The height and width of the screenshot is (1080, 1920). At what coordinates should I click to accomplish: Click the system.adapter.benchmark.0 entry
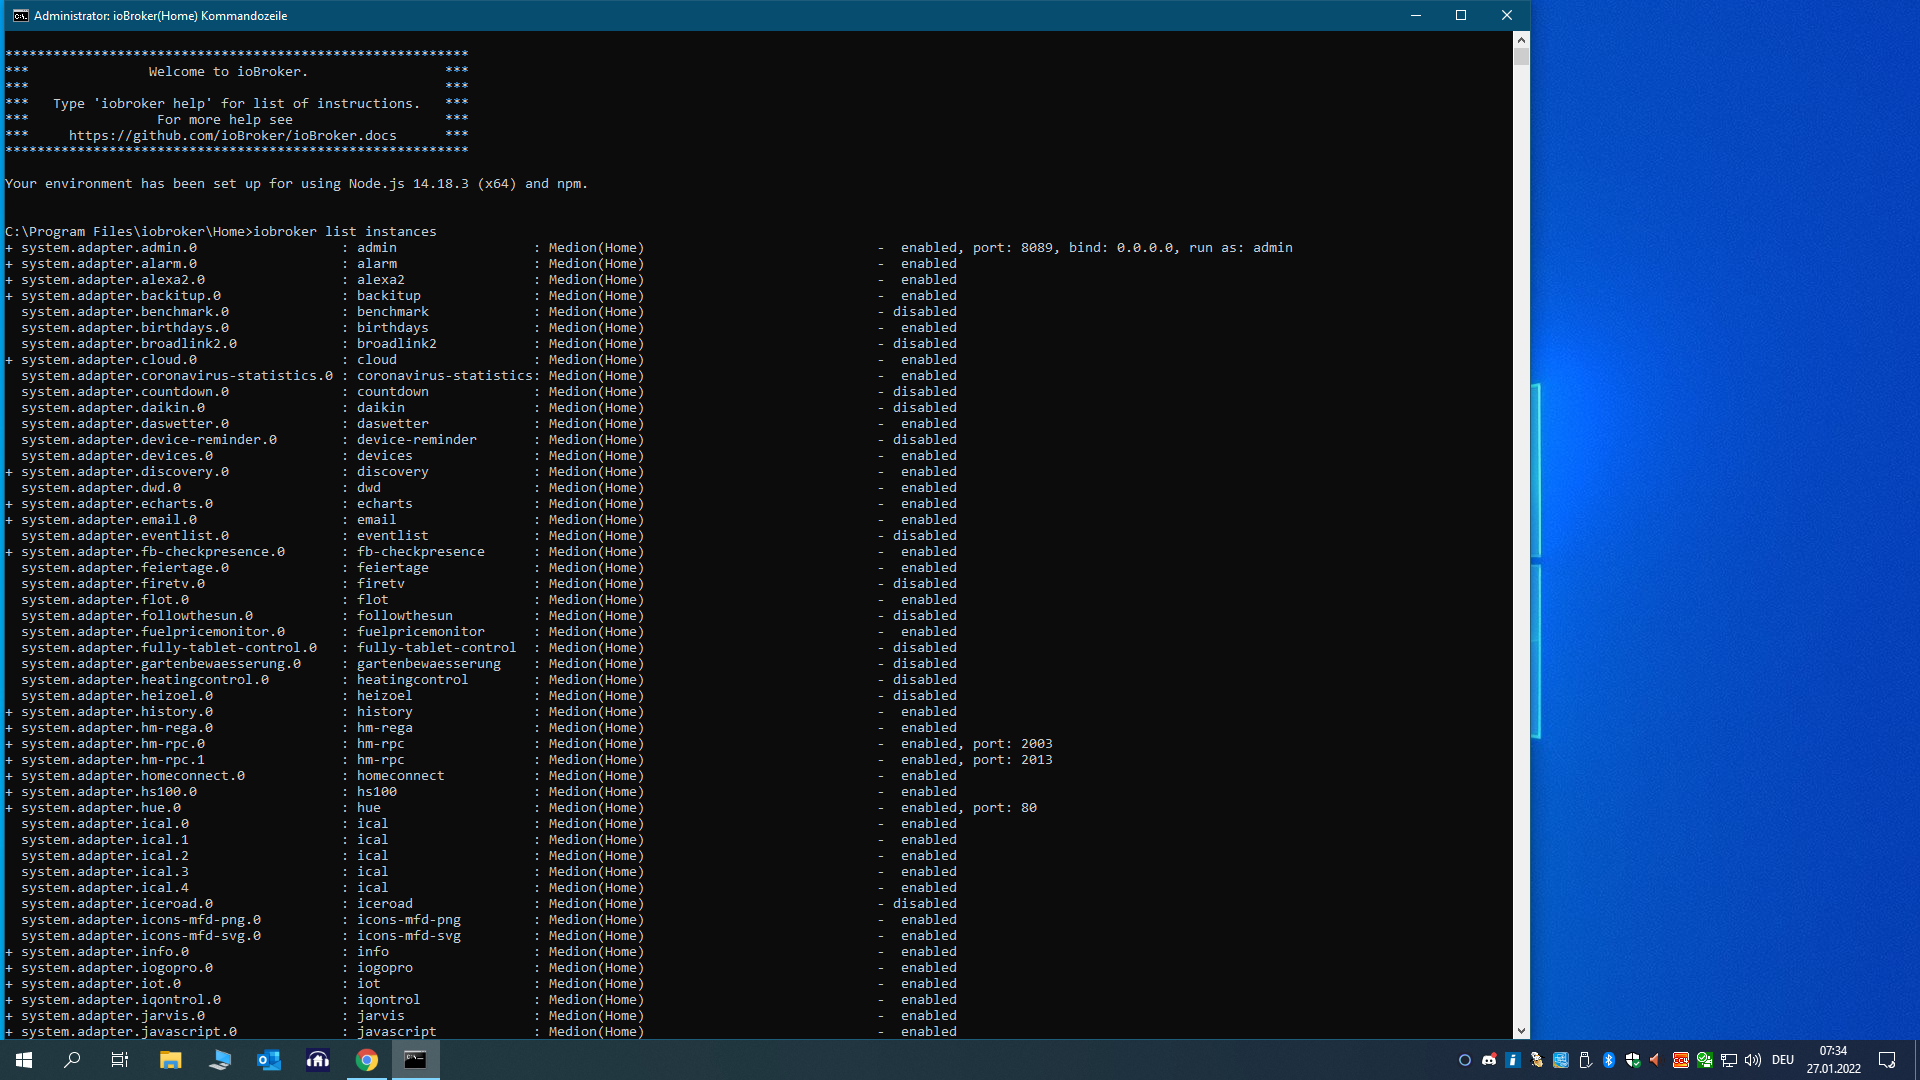(x=125, y=312)
